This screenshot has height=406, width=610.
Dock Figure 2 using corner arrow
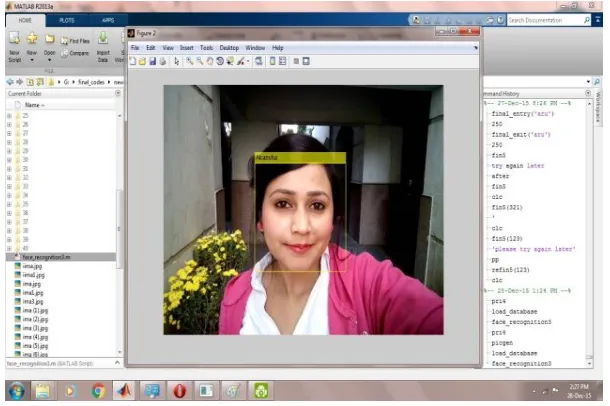475,48
